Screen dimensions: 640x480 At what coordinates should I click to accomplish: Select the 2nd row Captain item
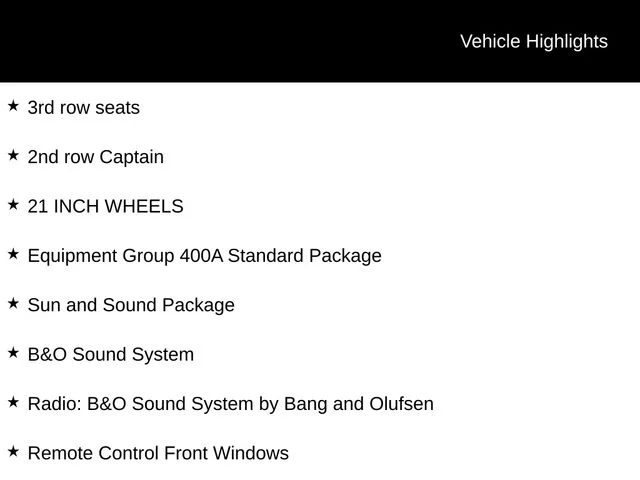(96, 158)
